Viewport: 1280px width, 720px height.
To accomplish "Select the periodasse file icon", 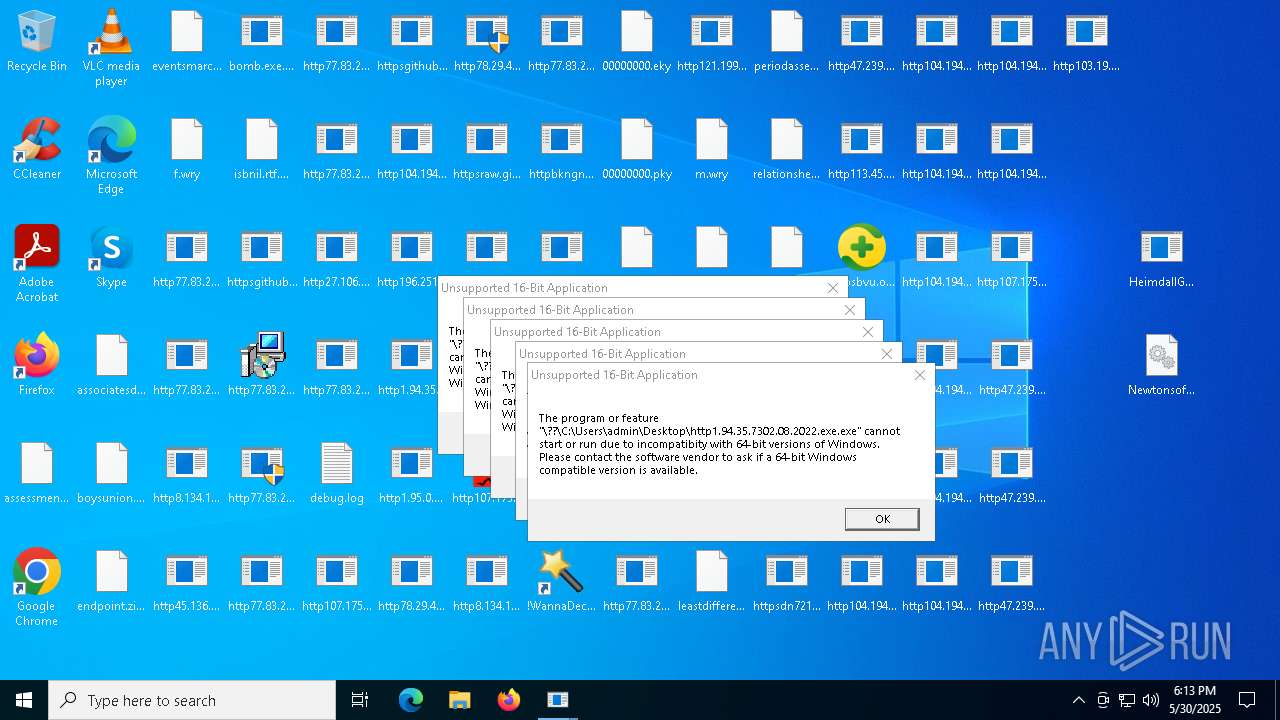I will (x=787, y=42).
